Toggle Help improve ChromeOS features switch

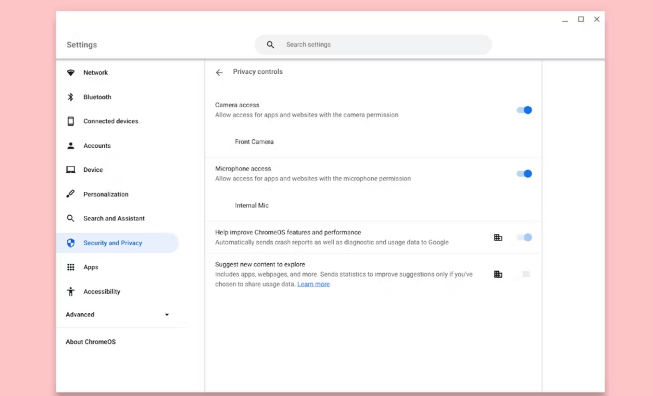click(x=524, y=237)
